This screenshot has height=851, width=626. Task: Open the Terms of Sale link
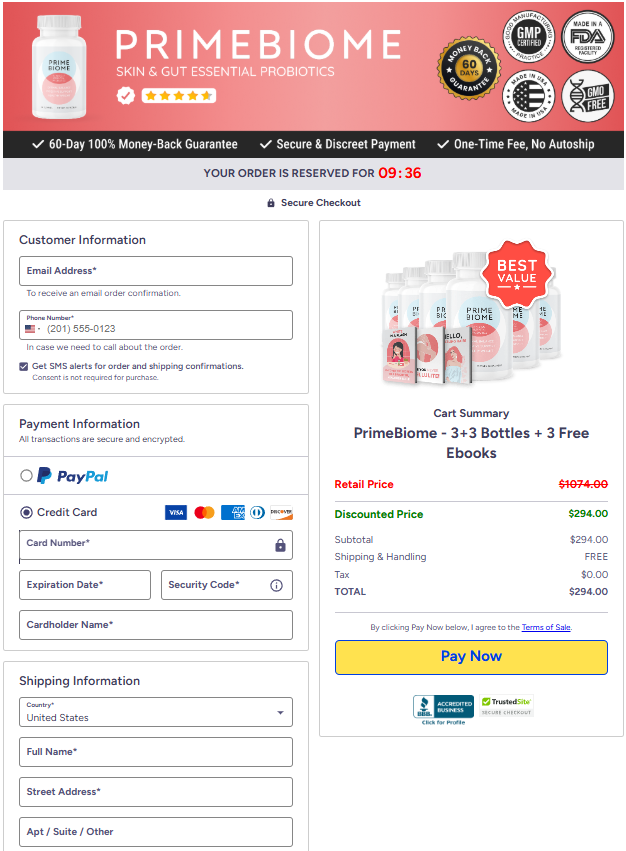[546, 627]
